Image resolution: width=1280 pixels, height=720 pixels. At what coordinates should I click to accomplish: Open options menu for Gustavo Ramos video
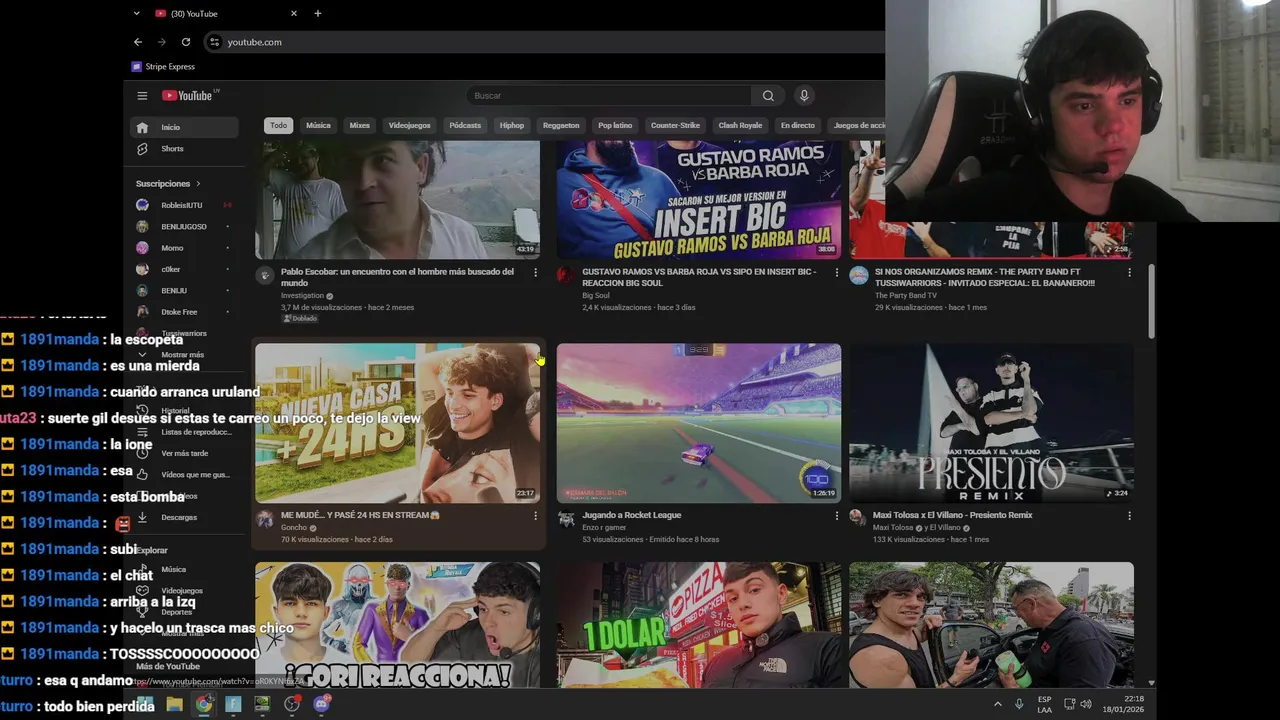tap(836, 272)
